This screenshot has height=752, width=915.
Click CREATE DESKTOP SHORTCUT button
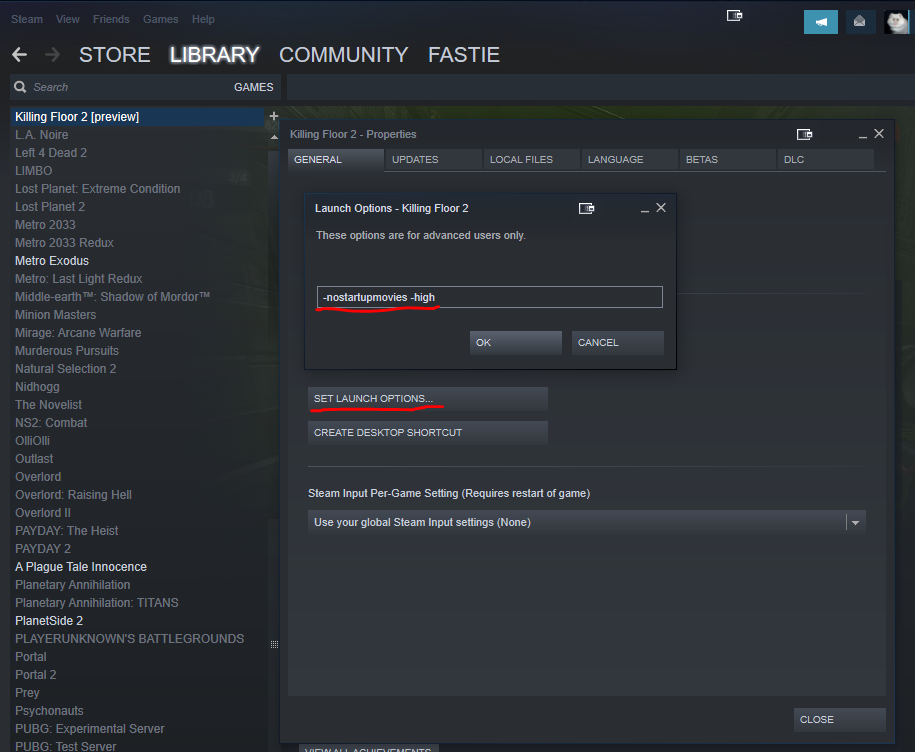pyautogui.click(x=428, y=432)
